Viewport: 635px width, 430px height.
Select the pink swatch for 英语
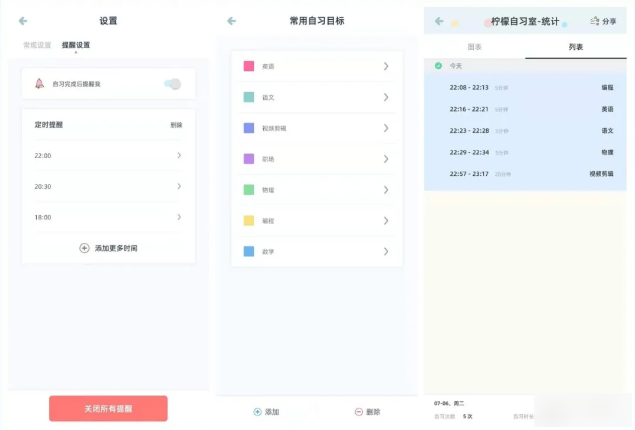[249, 66]
